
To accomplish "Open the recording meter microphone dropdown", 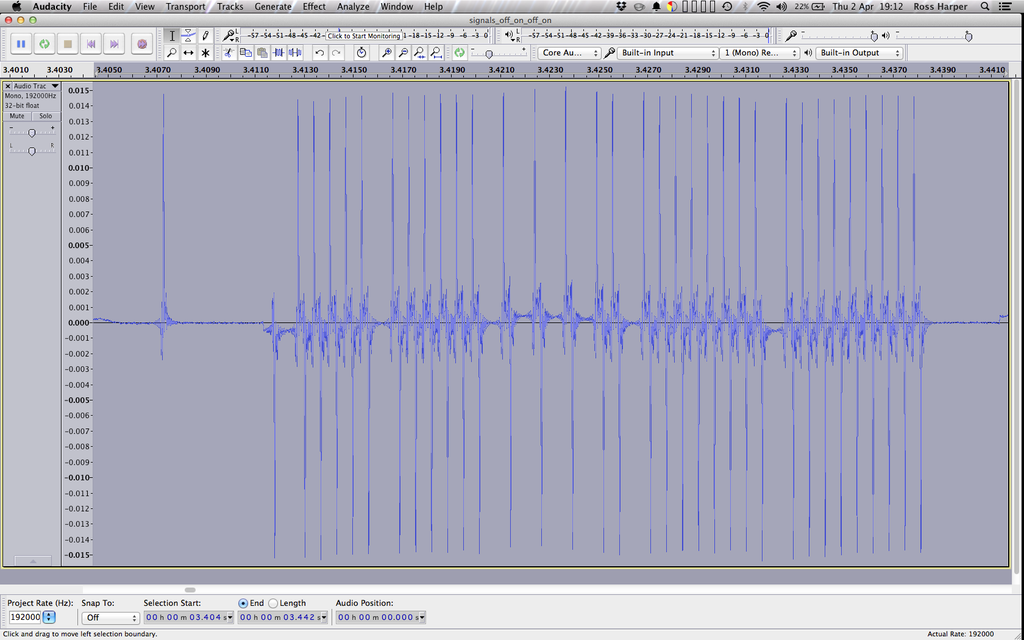I will point(229,35).
